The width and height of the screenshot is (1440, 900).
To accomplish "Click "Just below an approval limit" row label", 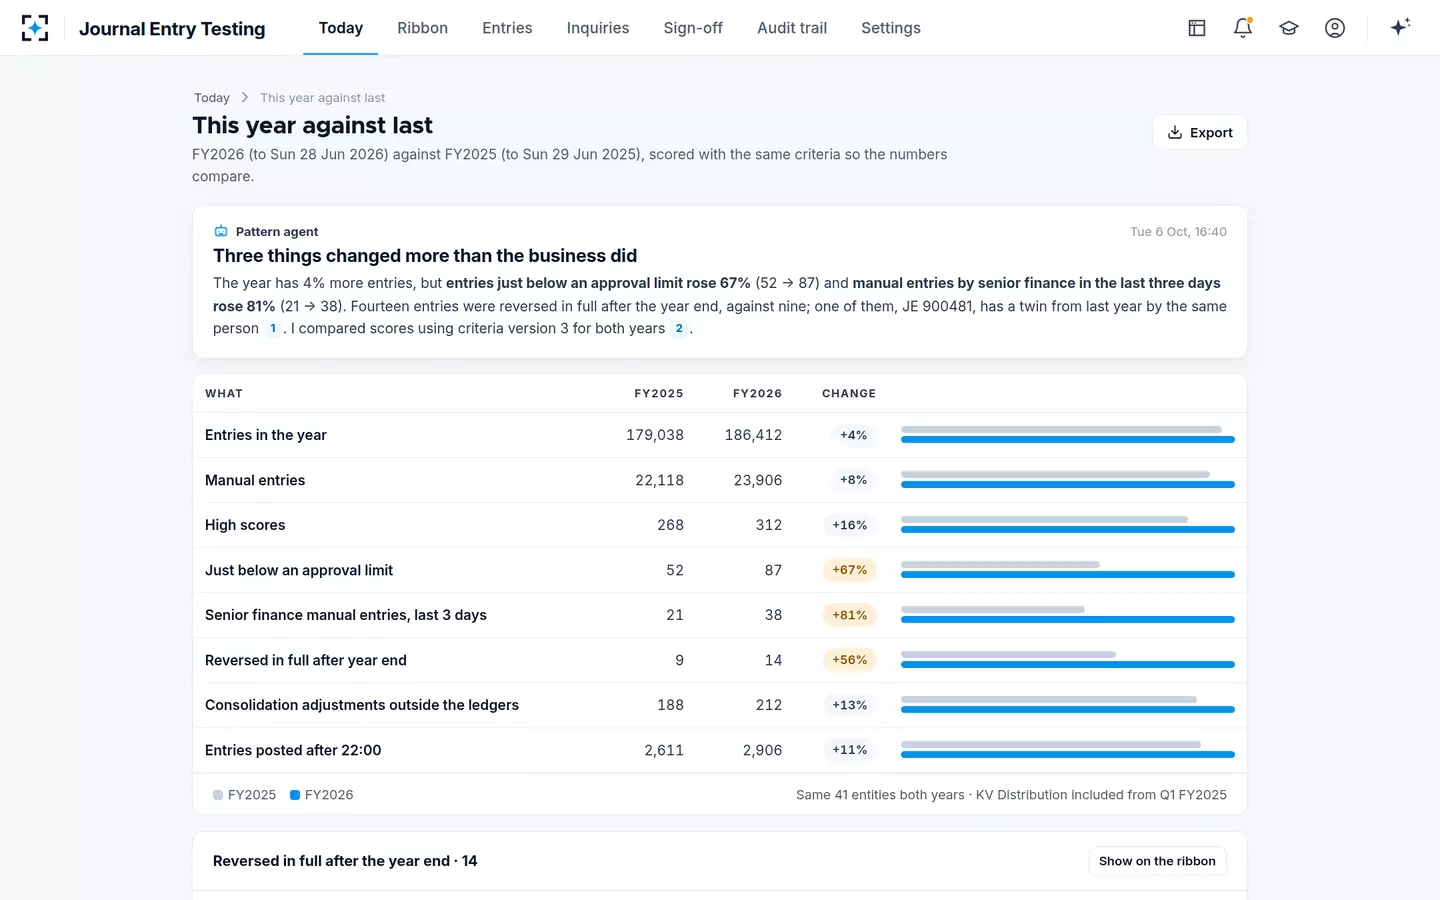I will pos(299,570).
